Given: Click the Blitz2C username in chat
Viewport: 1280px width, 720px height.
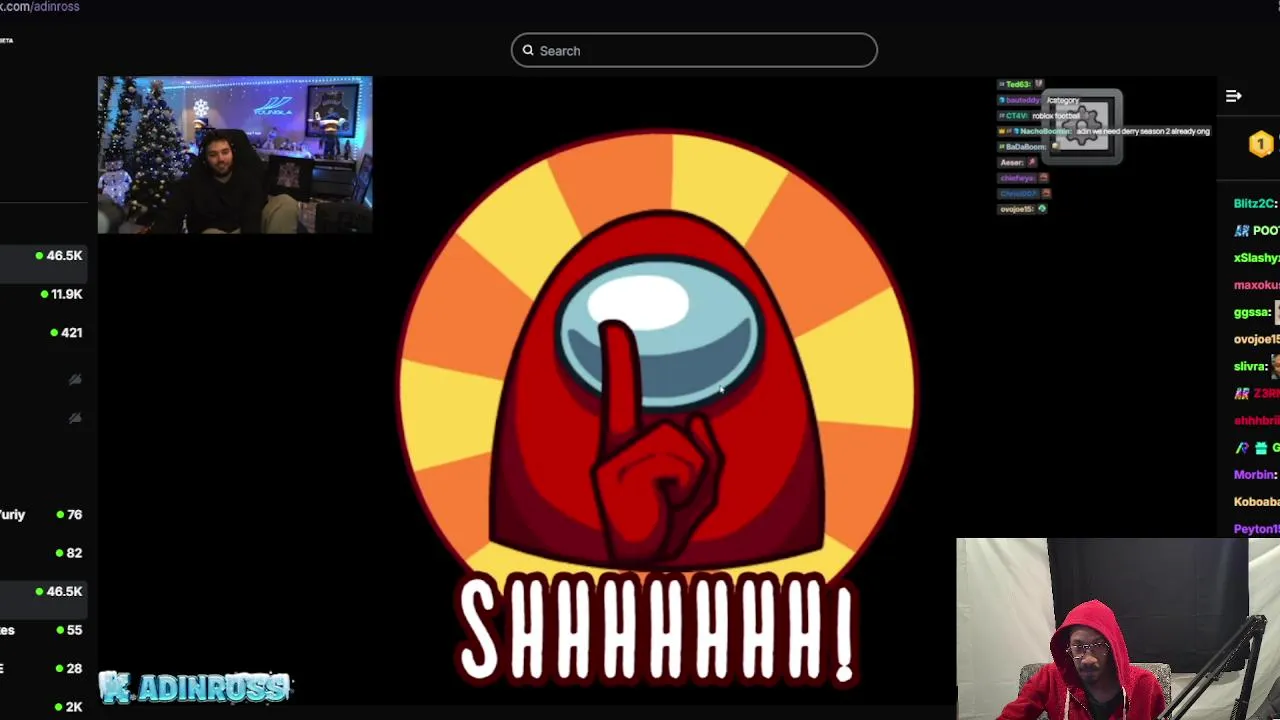Looking at the screenshot, I should pos(1254,203).
